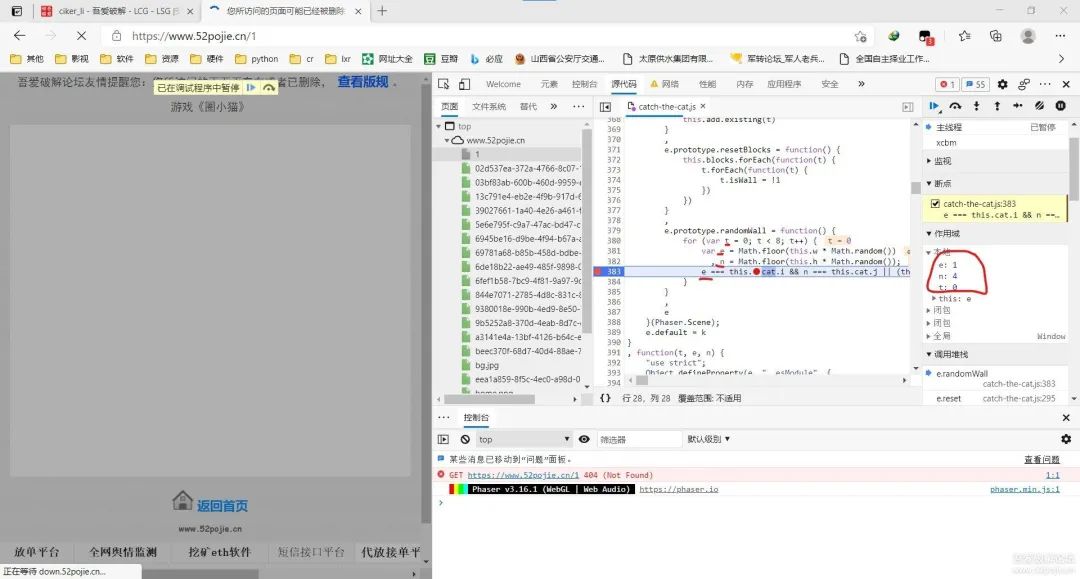The image size is (1080, 579).
Task: Expand the 监视 watch section
Action: [x=943, y=160]
